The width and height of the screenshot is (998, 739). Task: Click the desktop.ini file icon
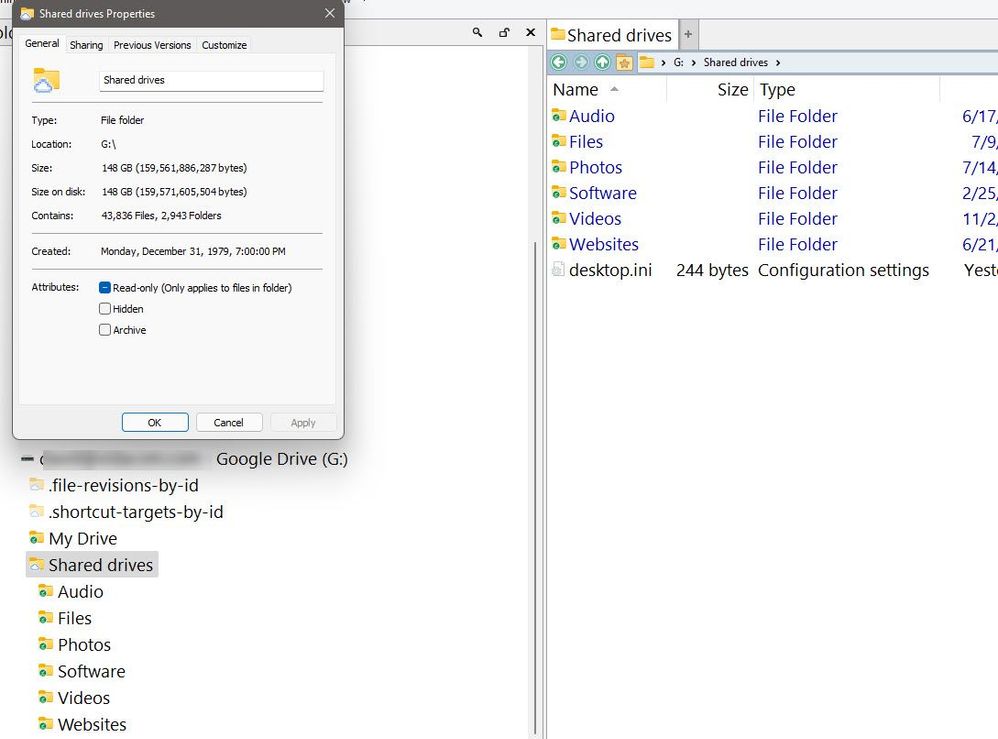(x=558, y=269)
